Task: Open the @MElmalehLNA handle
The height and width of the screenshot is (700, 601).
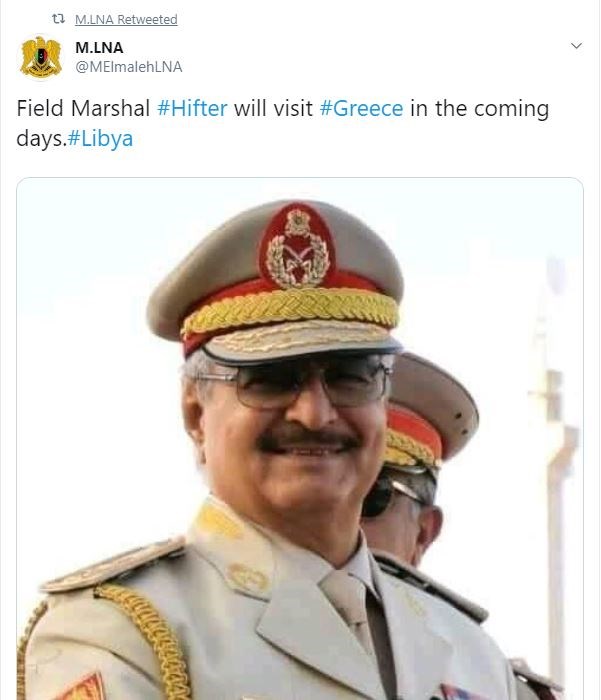Action: pos(129,66)
